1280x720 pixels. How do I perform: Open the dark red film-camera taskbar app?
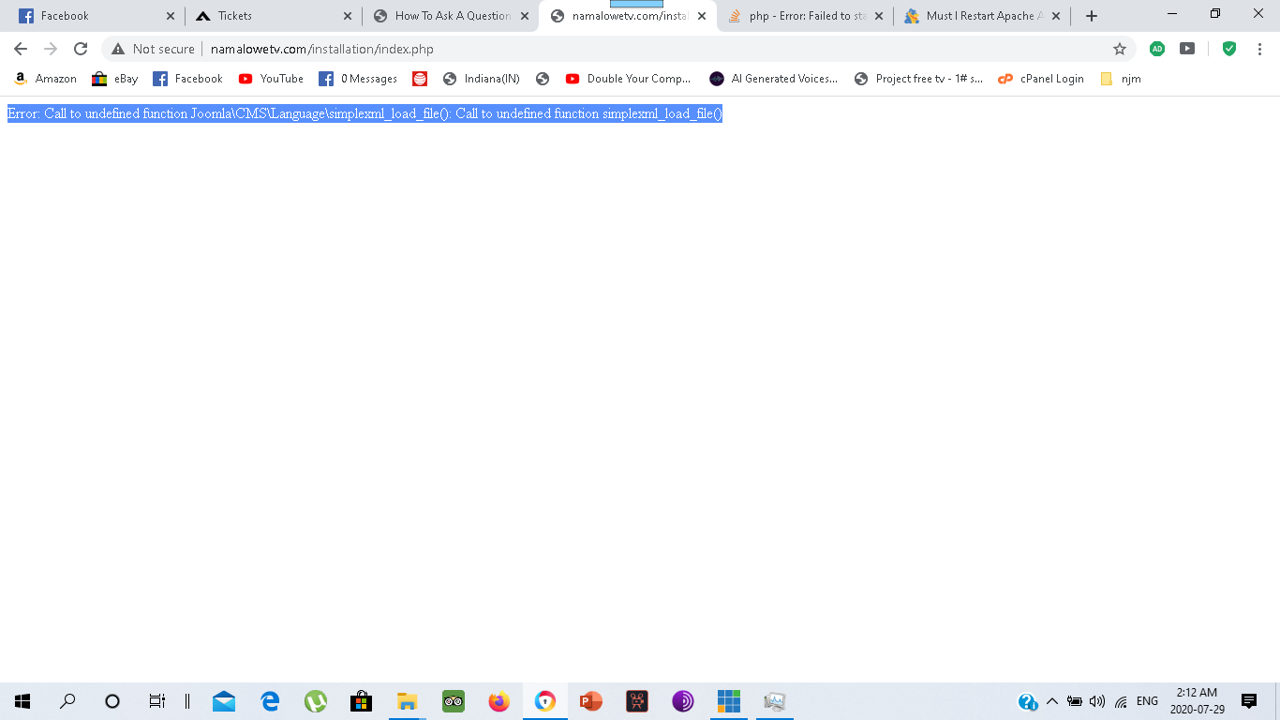[x=637, y=701]
